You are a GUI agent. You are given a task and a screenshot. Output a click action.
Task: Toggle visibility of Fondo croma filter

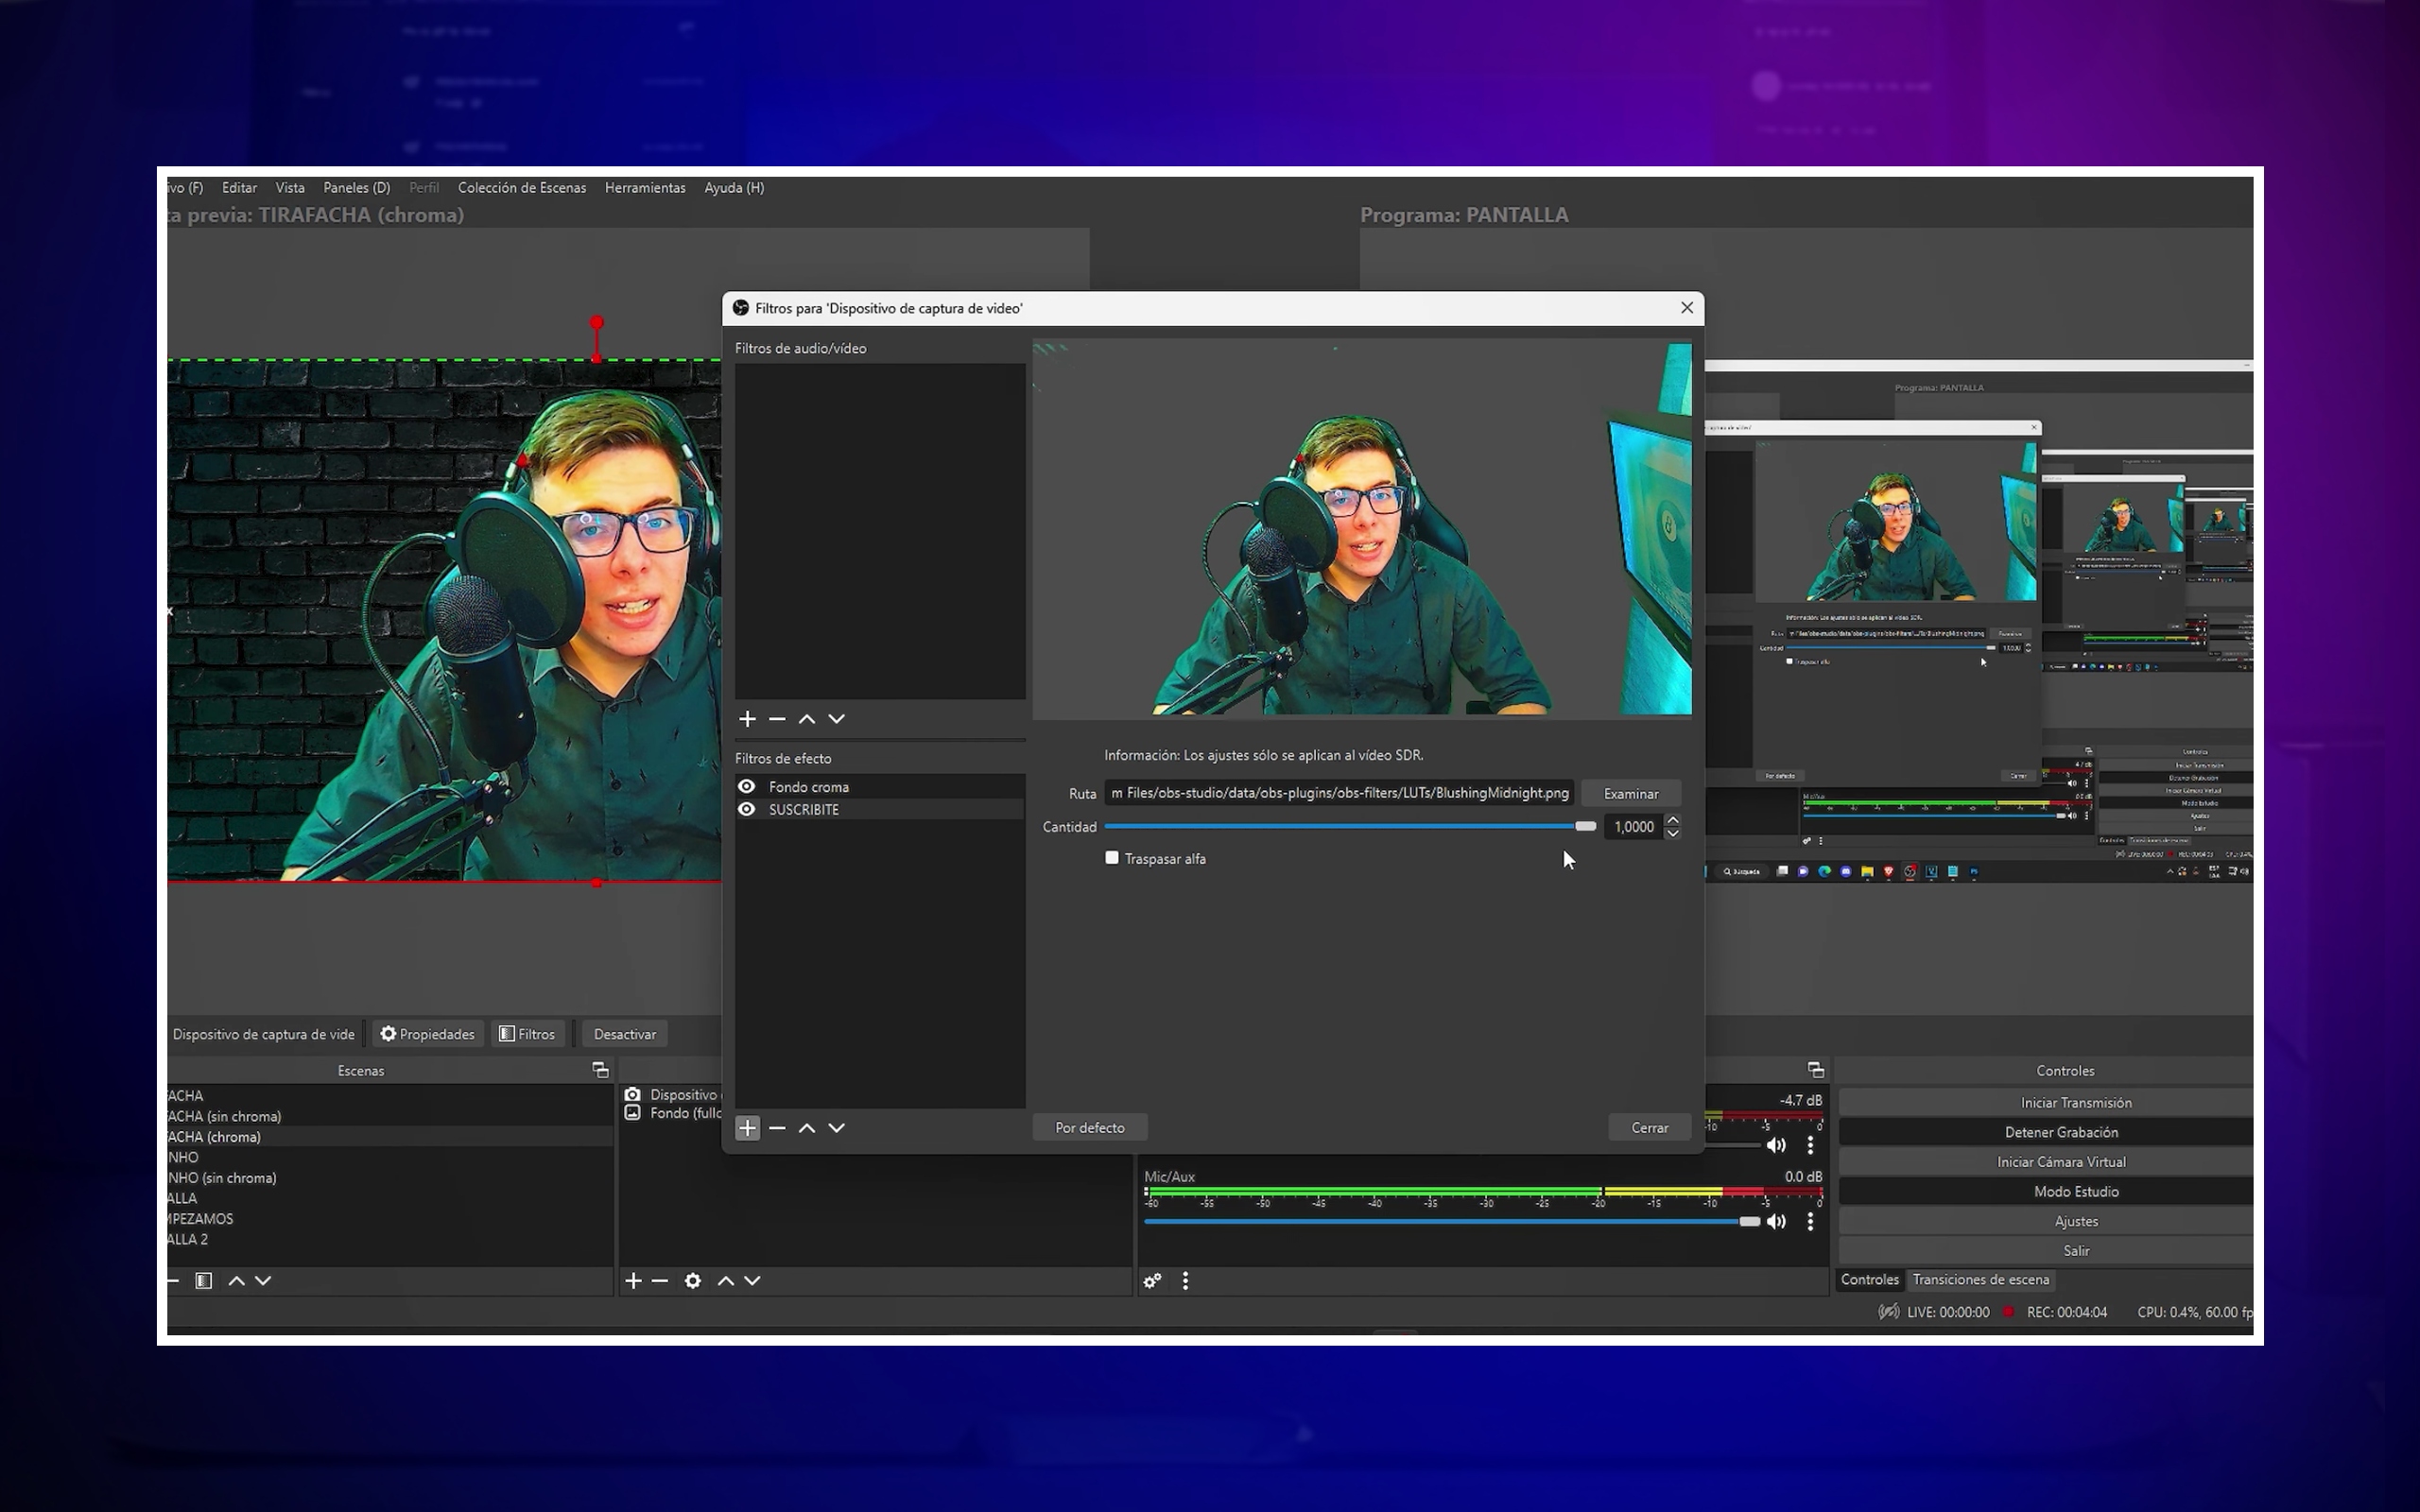[746, 787]
